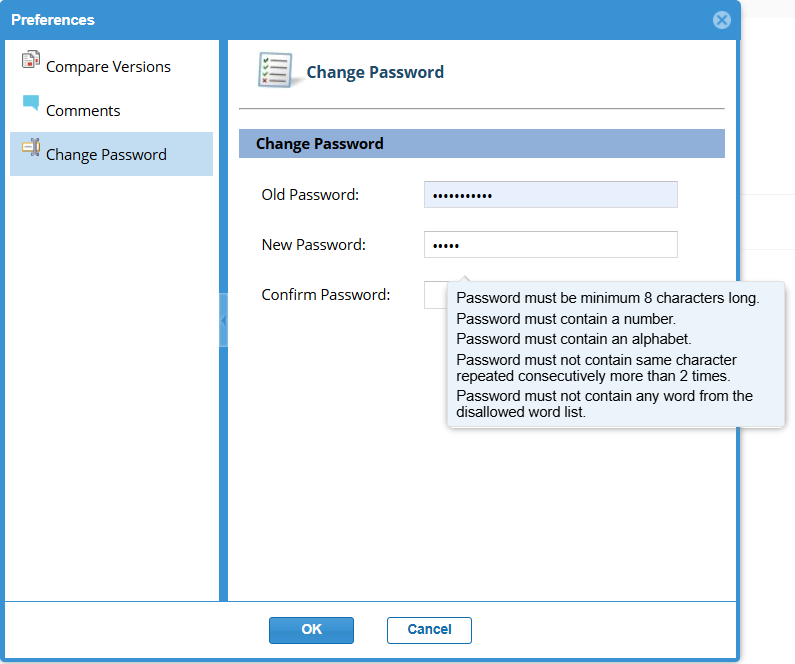Click the New Password label
795x664 pixels.
point(313,245)
